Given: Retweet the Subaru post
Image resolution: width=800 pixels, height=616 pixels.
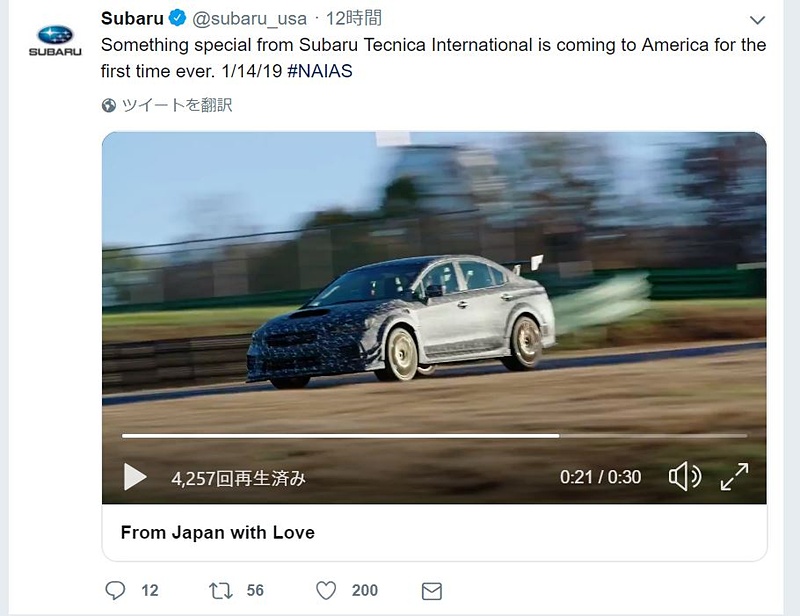Looking at the screenshot, I should (x=220, y=590).
